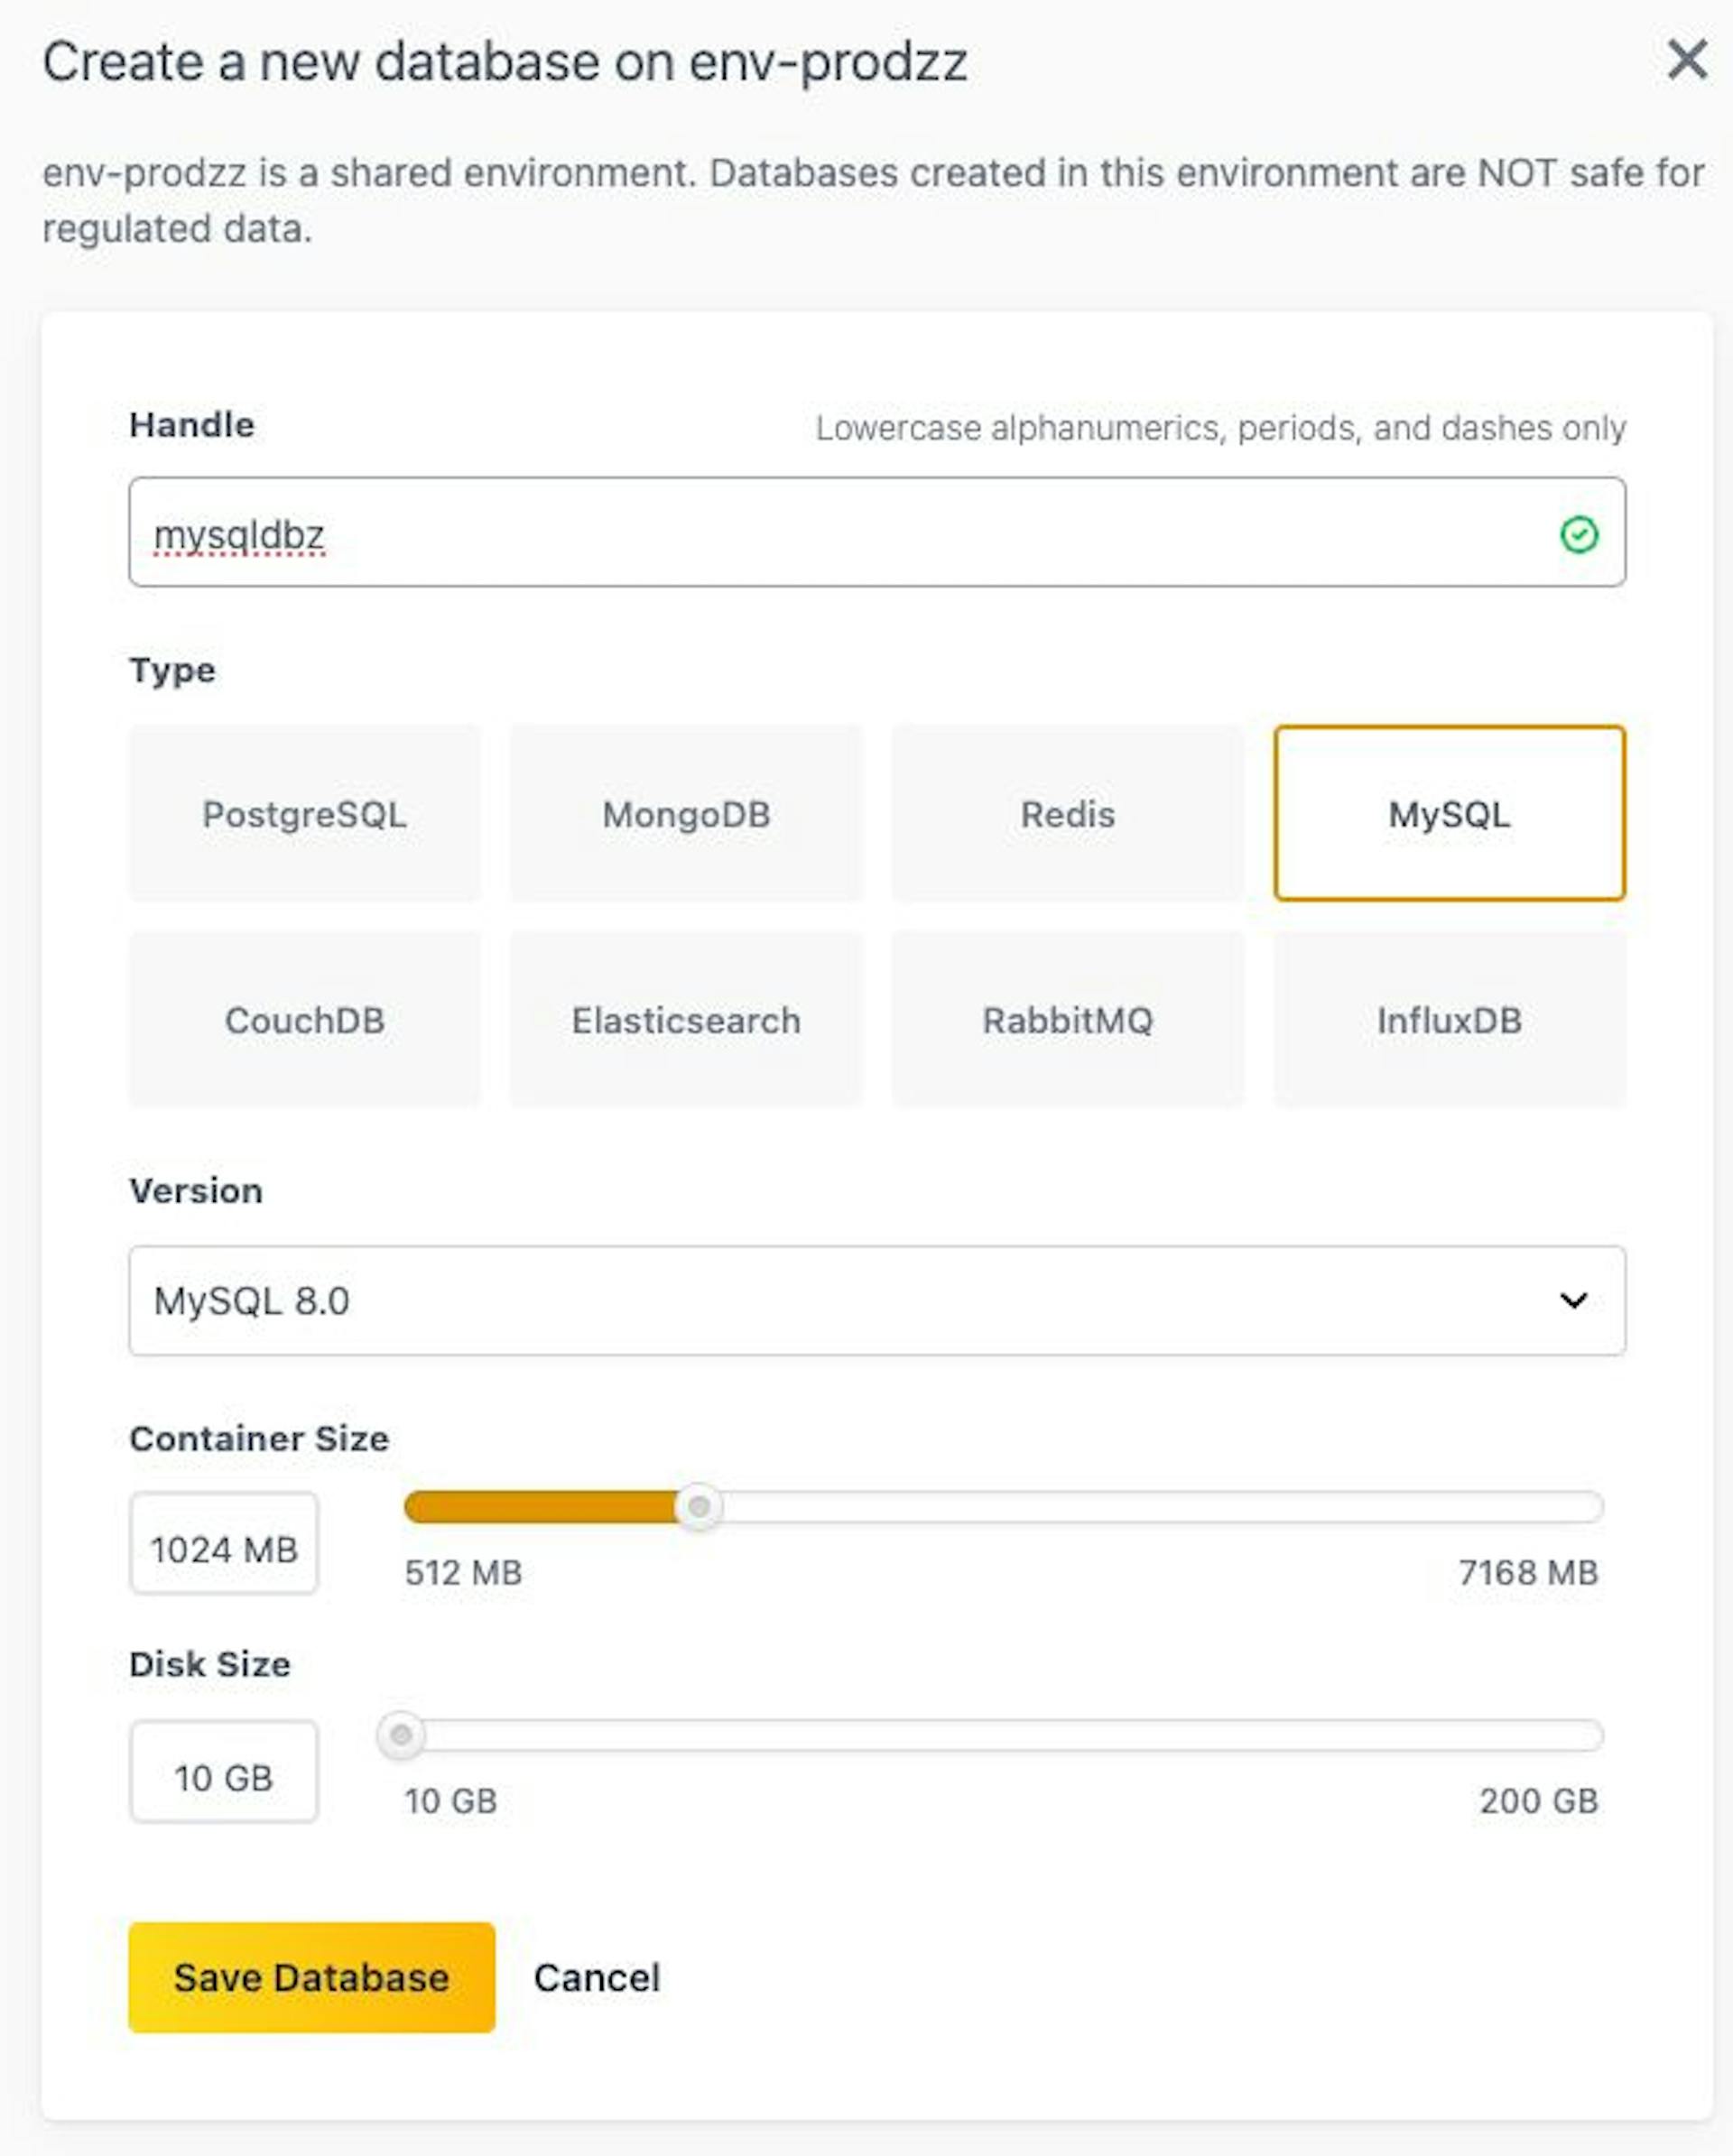The width and height of the screenshot is (1733, 2156).
Task: Click the shared environment warning text
Action: click(x=873, y=200)
